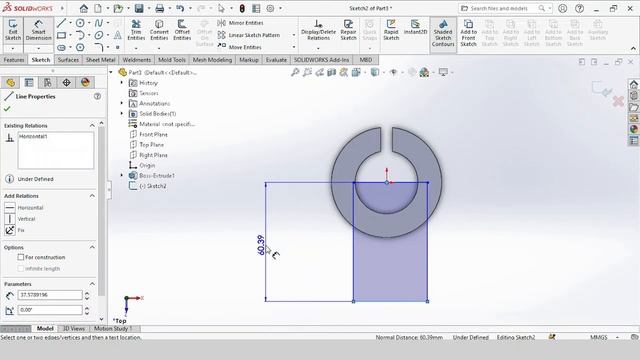Click the Convert Entities tool
This screenshot has height=360, width=640.
point(159,30)
